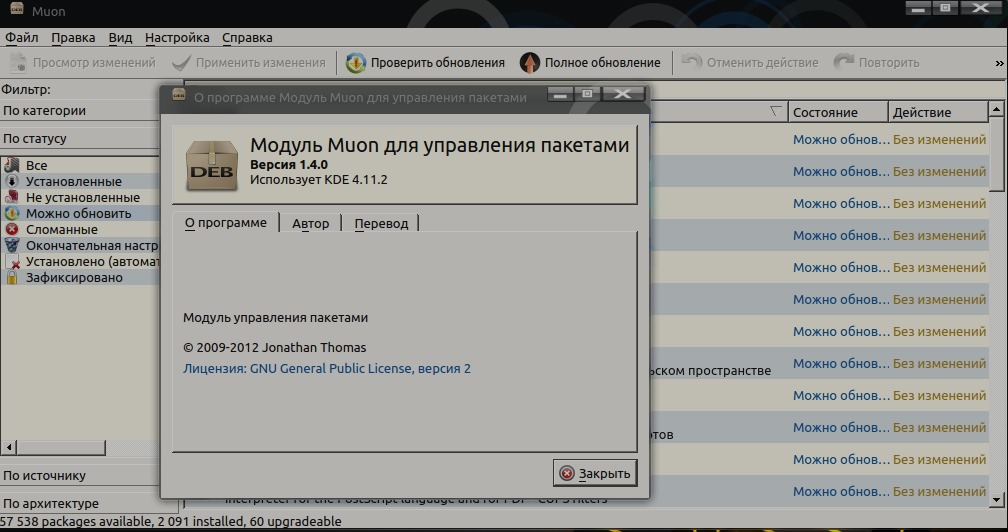Click the package list scroll down arrow
This screenshot has height=532, width=1008.
click(x=997, y=499)
